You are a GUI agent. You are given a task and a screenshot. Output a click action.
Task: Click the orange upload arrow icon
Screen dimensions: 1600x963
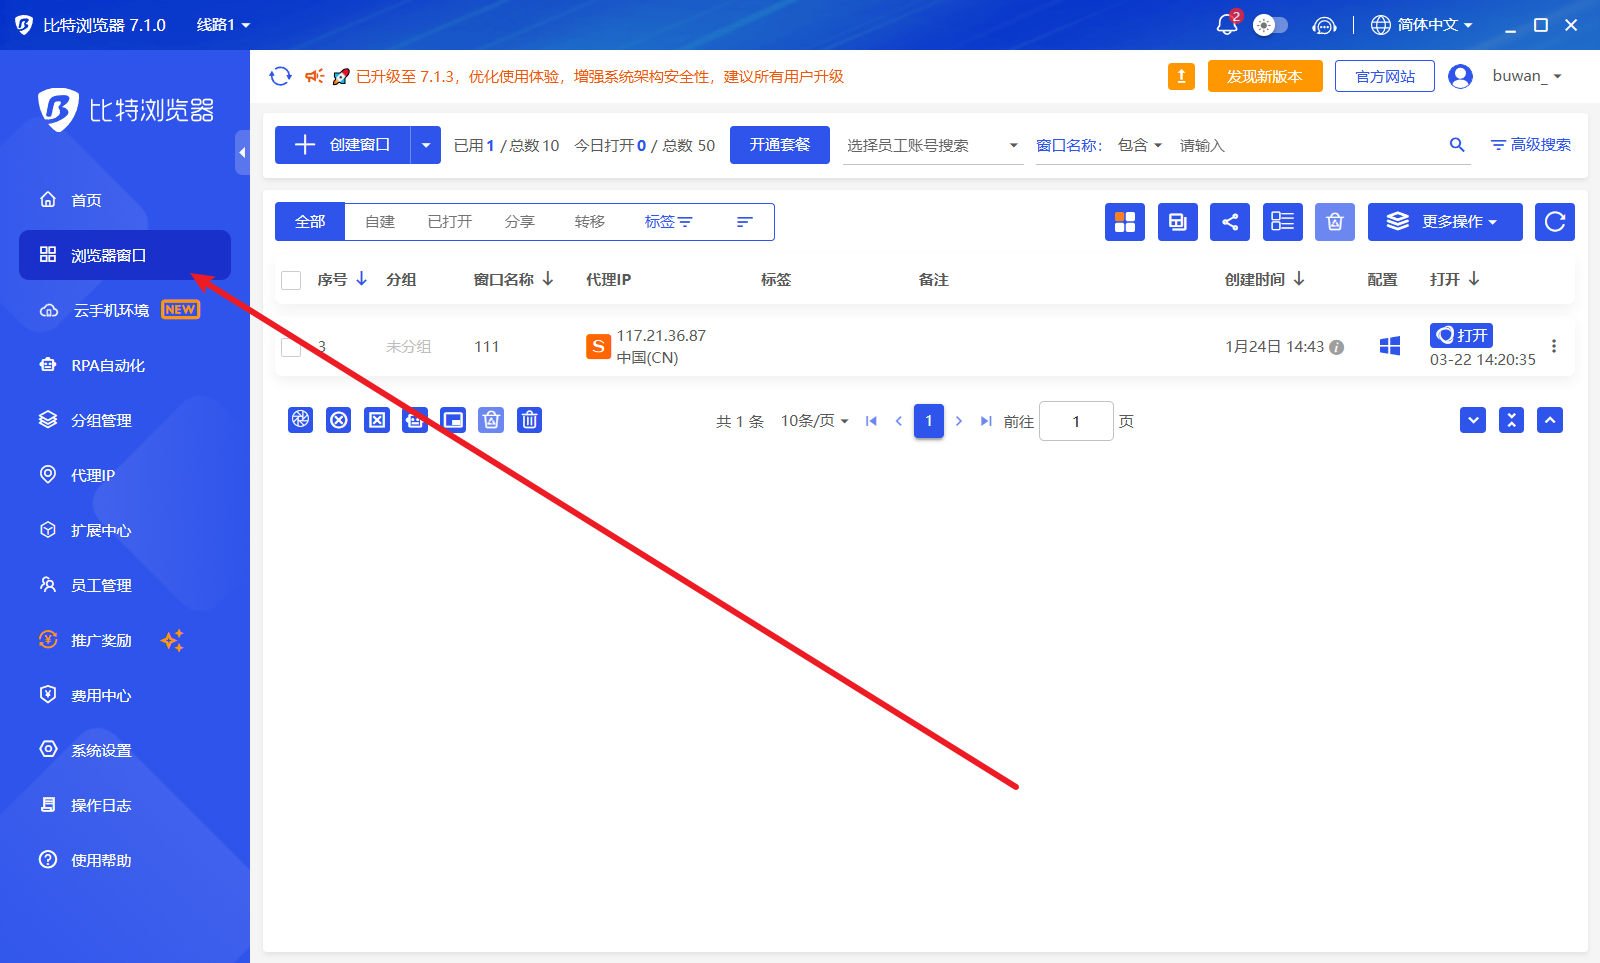(1181, 76)
